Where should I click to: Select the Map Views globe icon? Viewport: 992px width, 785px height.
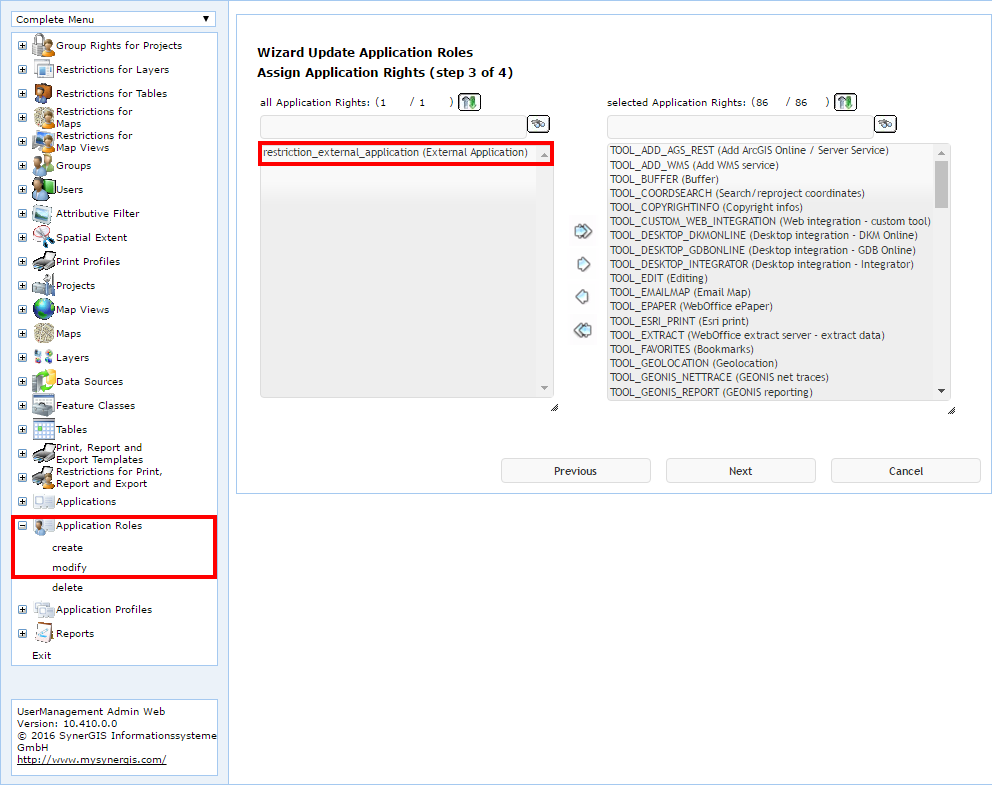(x=41, y=309)
